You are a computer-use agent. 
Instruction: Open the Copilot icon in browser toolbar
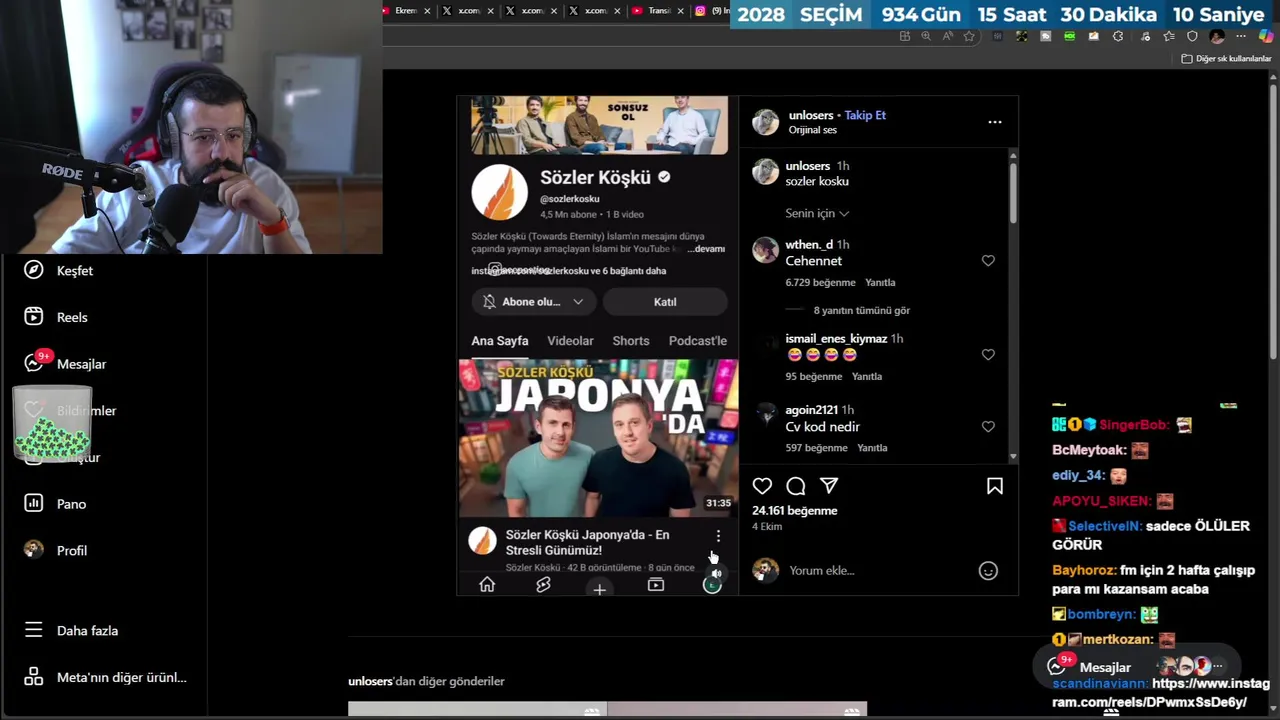1267,36
